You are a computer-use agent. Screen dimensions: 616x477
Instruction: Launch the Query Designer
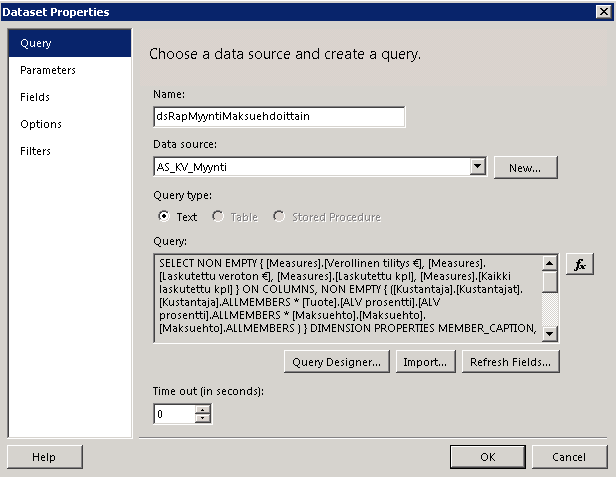[335, 362]
